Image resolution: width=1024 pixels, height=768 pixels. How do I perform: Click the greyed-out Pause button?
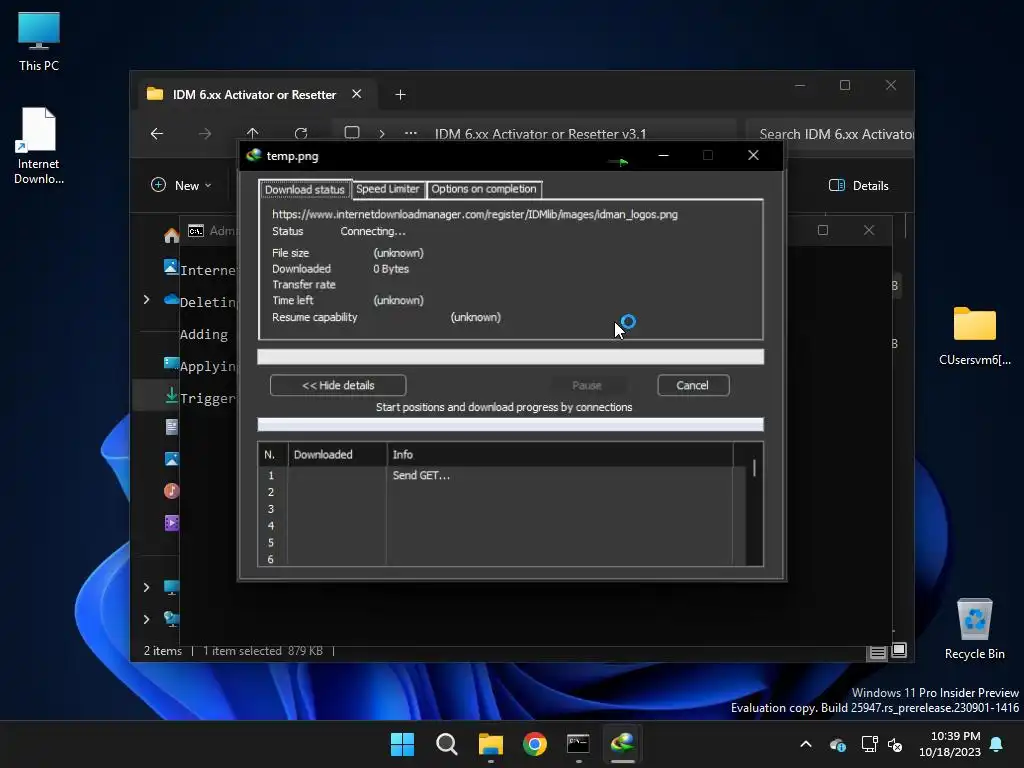coord(586,385)
